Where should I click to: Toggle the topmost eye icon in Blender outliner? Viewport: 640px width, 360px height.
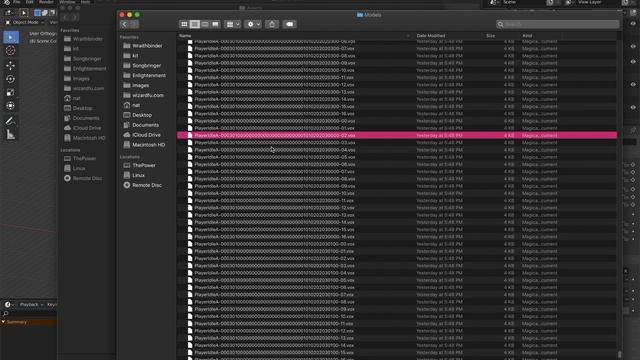coord(633,24)
